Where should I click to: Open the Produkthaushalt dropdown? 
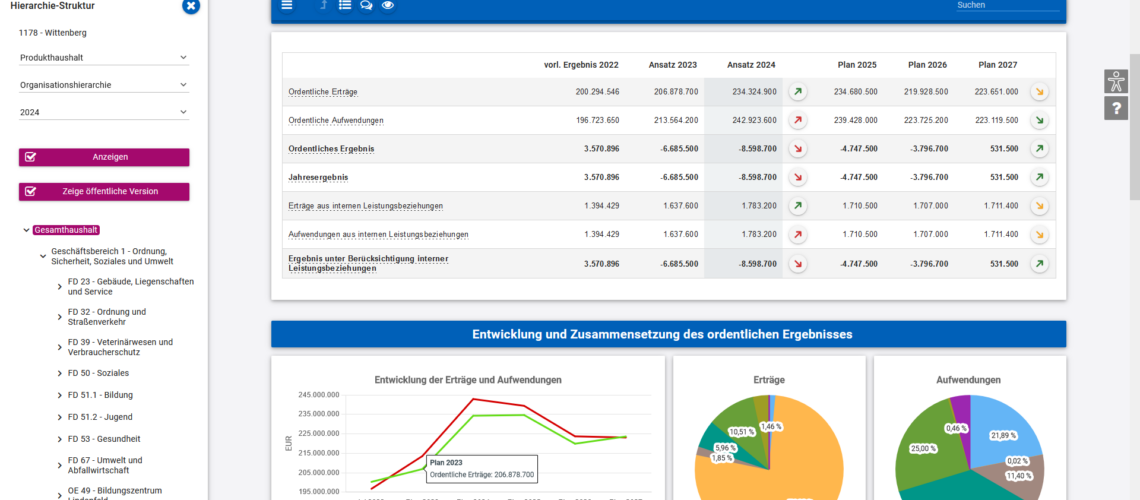[x=104, y=57]
